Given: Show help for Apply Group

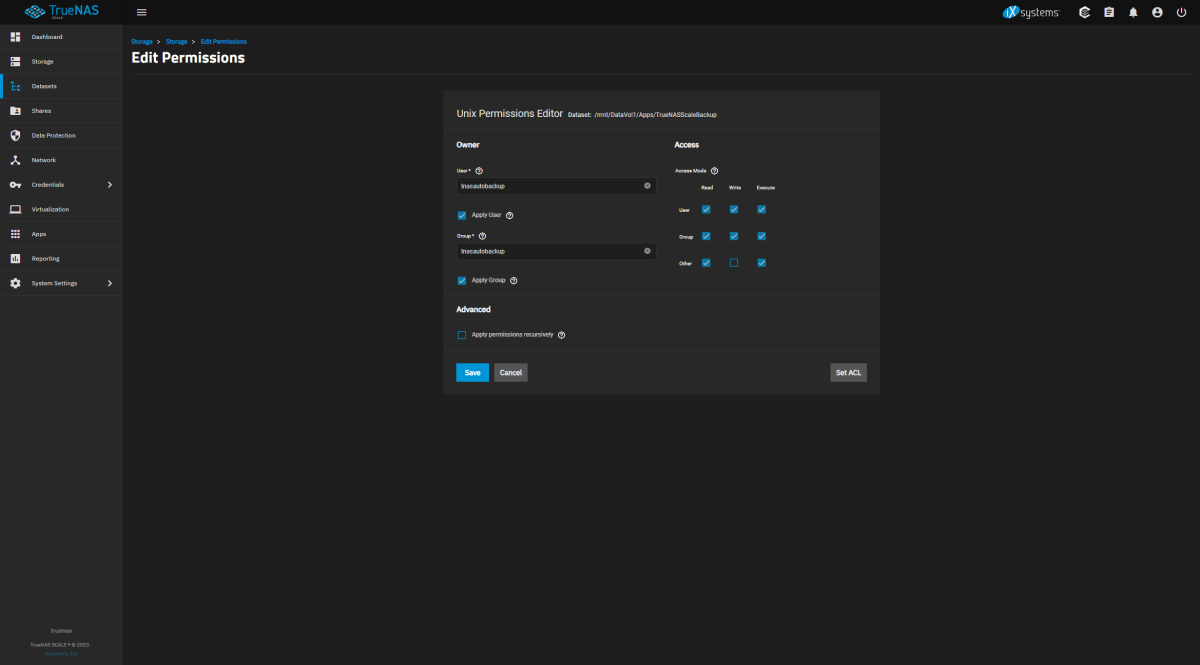Looking at the screenshot, I should click(513, 281).
